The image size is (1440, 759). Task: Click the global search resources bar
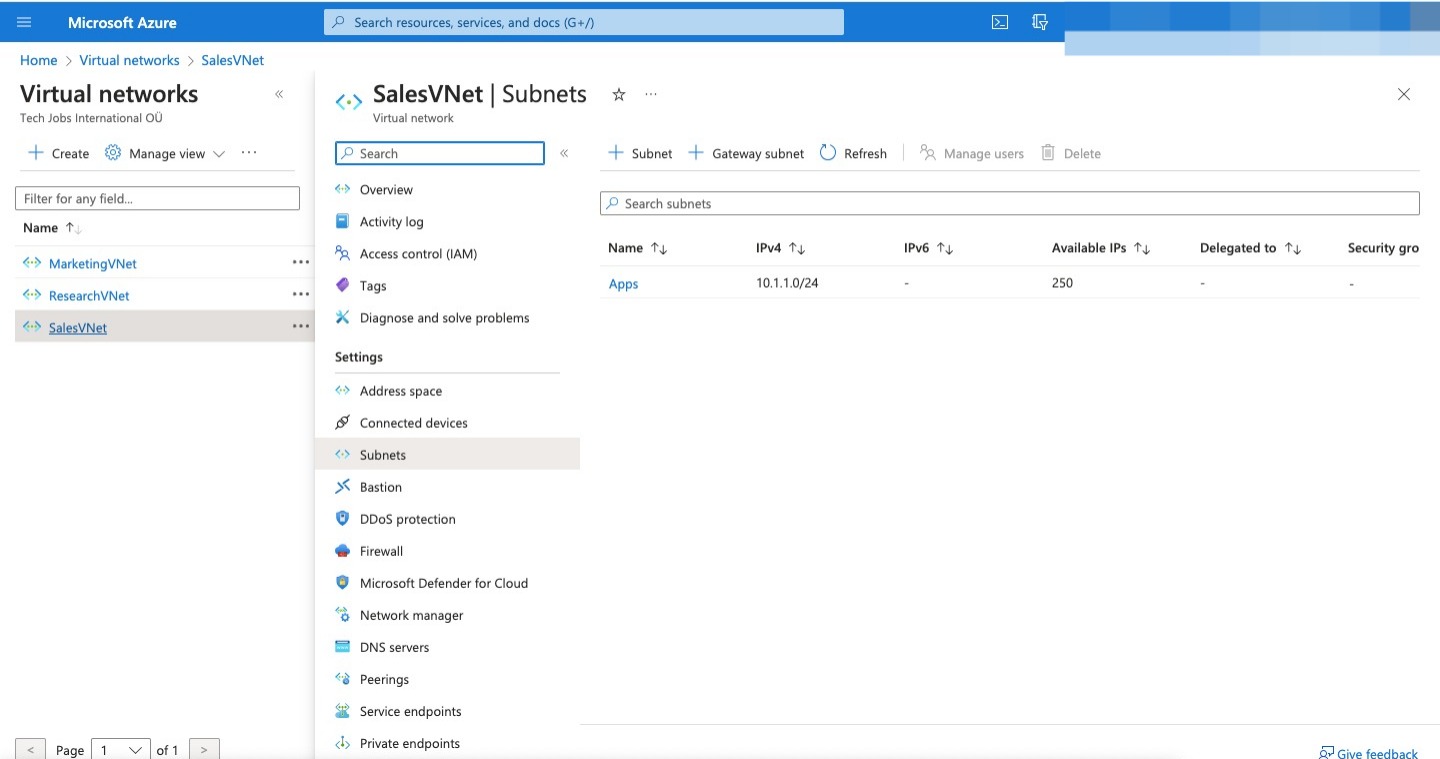(x=584, y=22)
